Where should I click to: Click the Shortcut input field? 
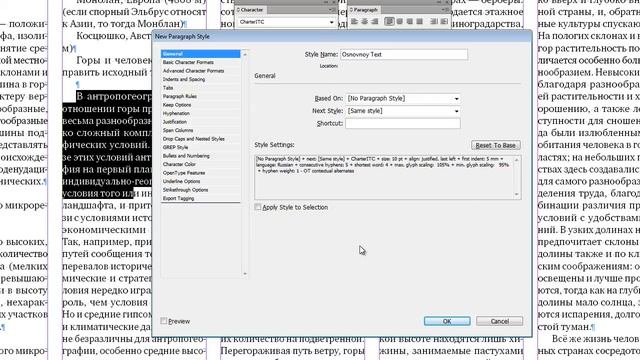click(403, 123)
